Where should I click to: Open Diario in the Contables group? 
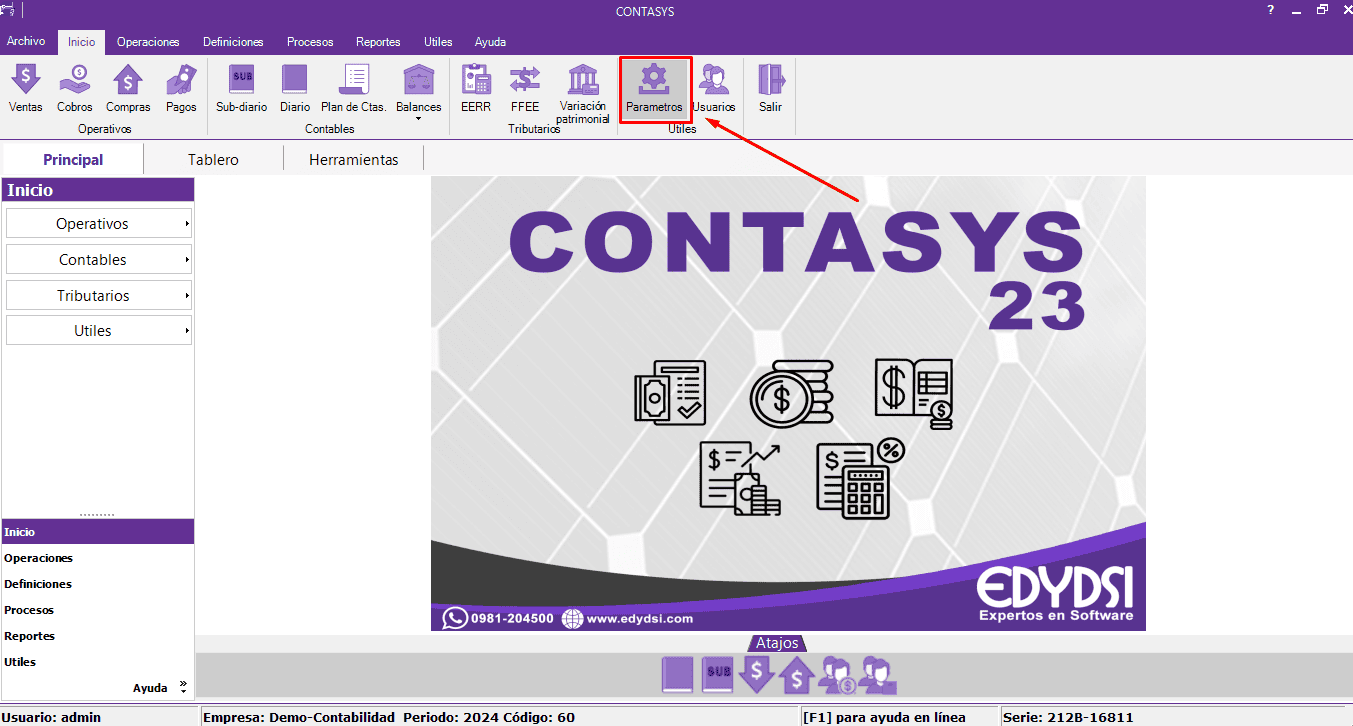pyautogui.click(x=294, y=88)
